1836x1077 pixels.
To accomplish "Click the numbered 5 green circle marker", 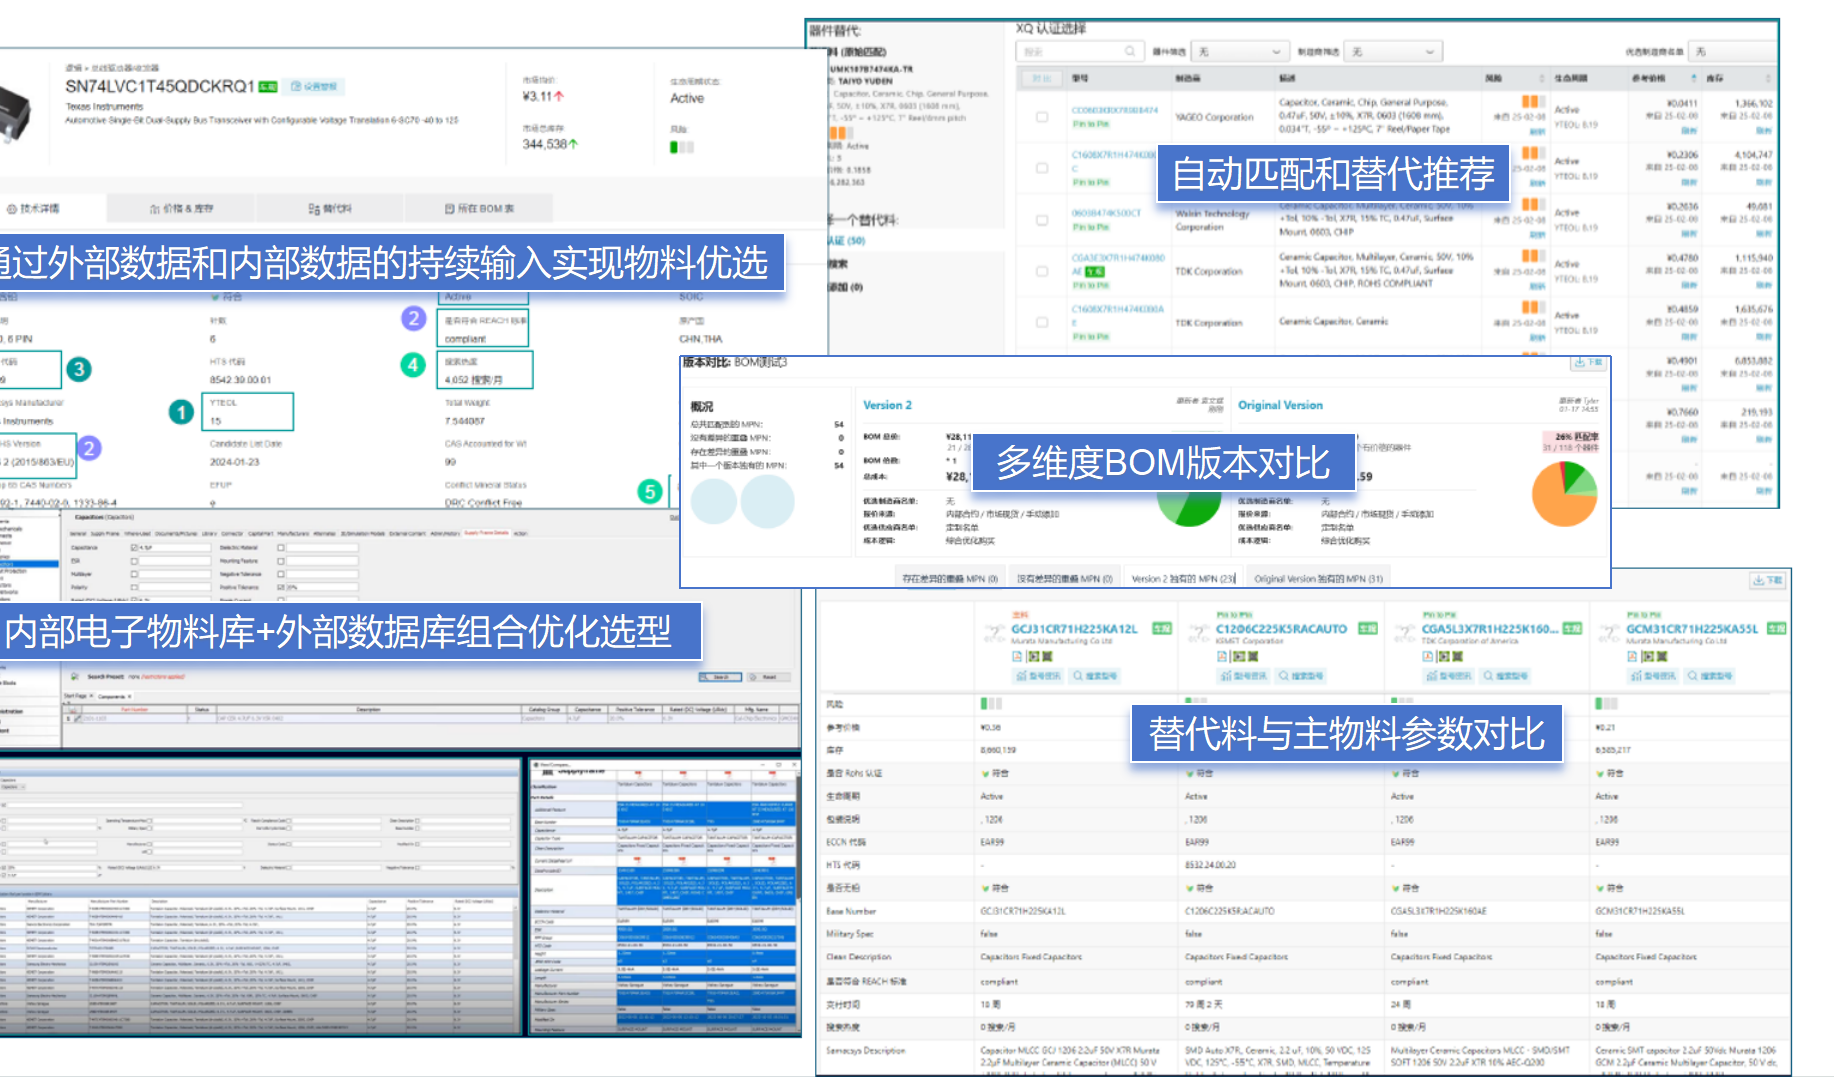I will [x=650, y=491].
